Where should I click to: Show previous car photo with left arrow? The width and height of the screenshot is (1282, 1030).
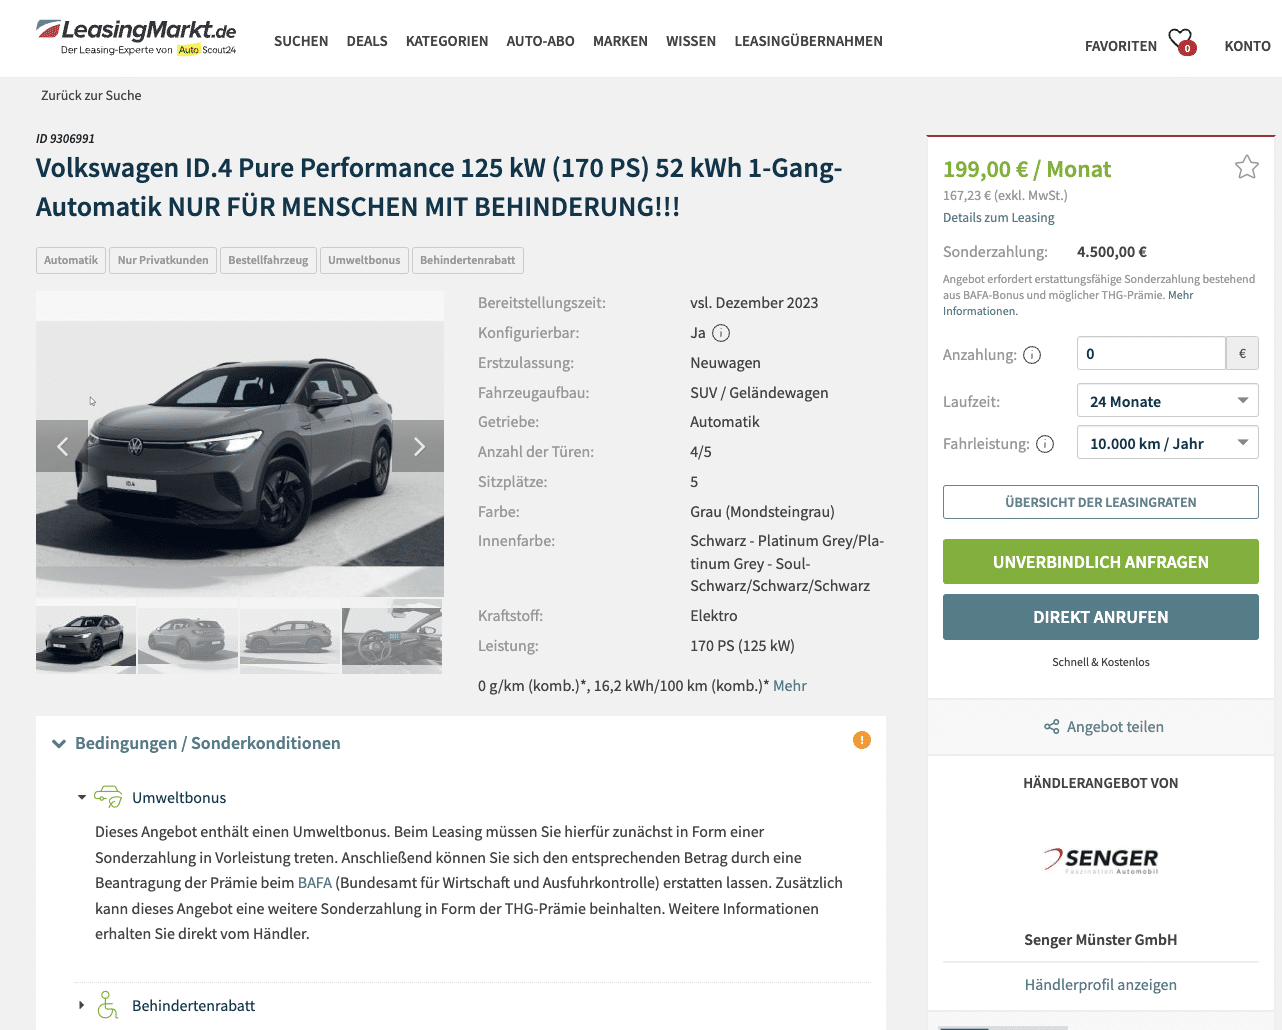click(x=62, y=446)
